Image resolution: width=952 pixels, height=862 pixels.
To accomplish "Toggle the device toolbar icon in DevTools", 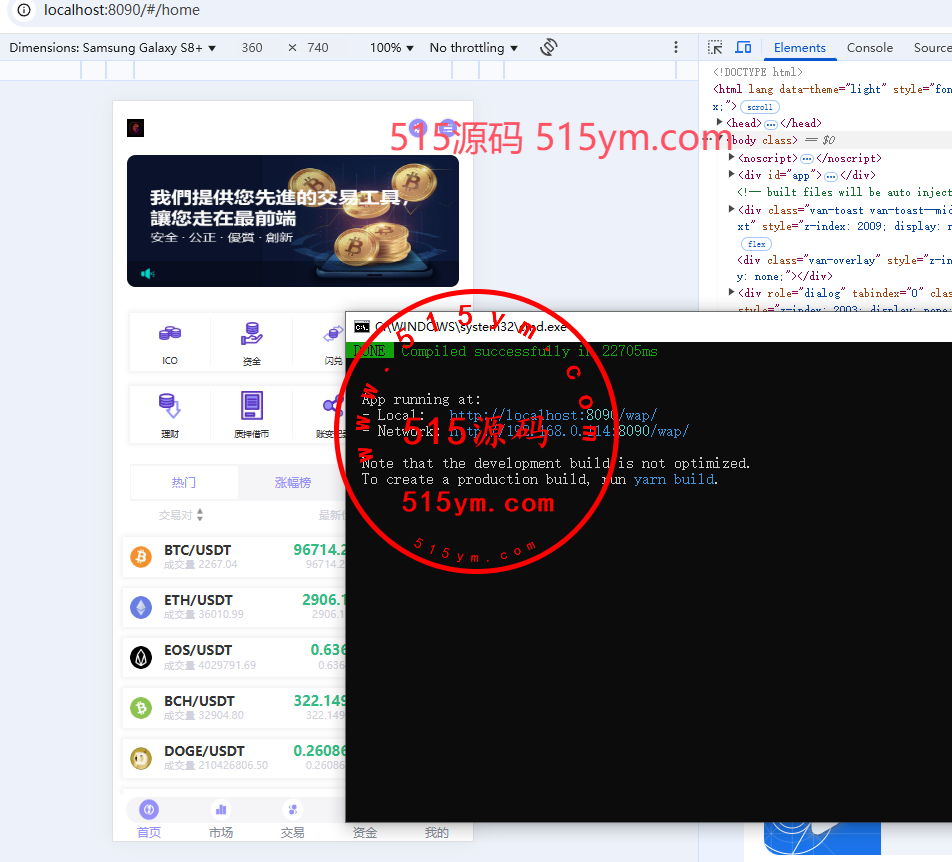I will tap(743, 47).
